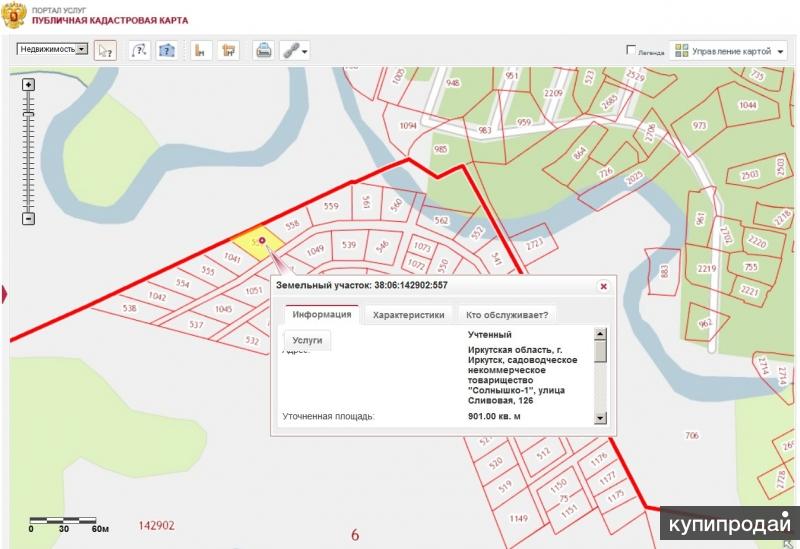Select parcel 1045 on the map
The height and width of the screenshot is (549, 800).
[223, 309]
